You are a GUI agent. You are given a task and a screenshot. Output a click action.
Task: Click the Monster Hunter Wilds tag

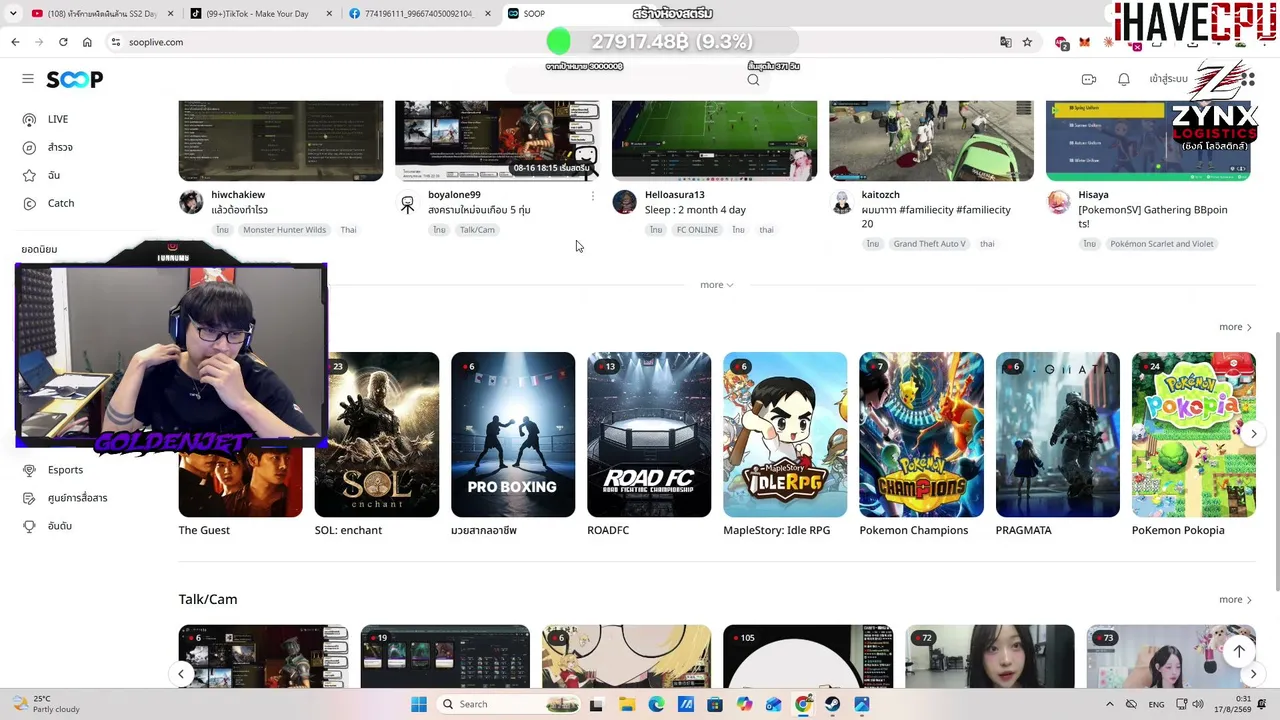point(284,230)
